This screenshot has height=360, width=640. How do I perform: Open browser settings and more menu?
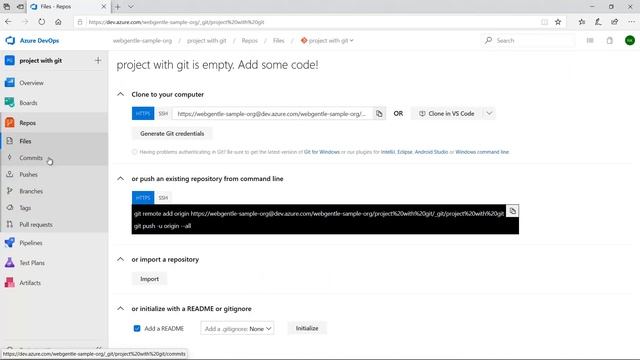tap(631, 22)
